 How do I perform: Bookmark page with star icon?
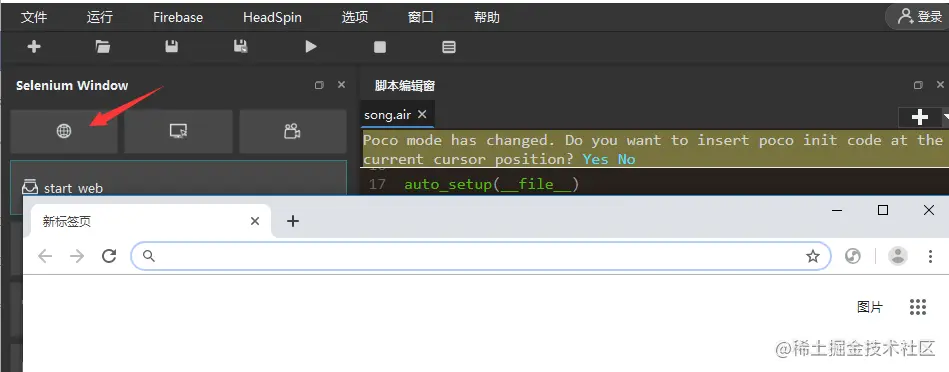pos(813,256)
